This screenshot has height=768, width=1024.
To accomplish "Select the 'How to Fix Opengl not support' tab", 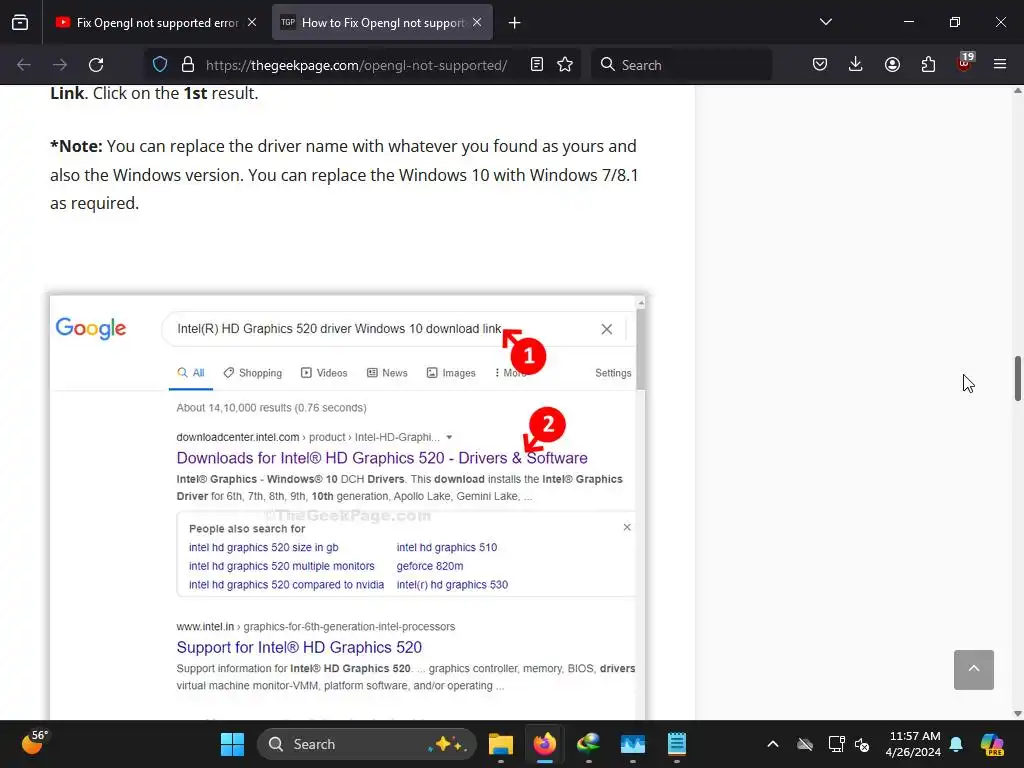I will tap(382, 23).
